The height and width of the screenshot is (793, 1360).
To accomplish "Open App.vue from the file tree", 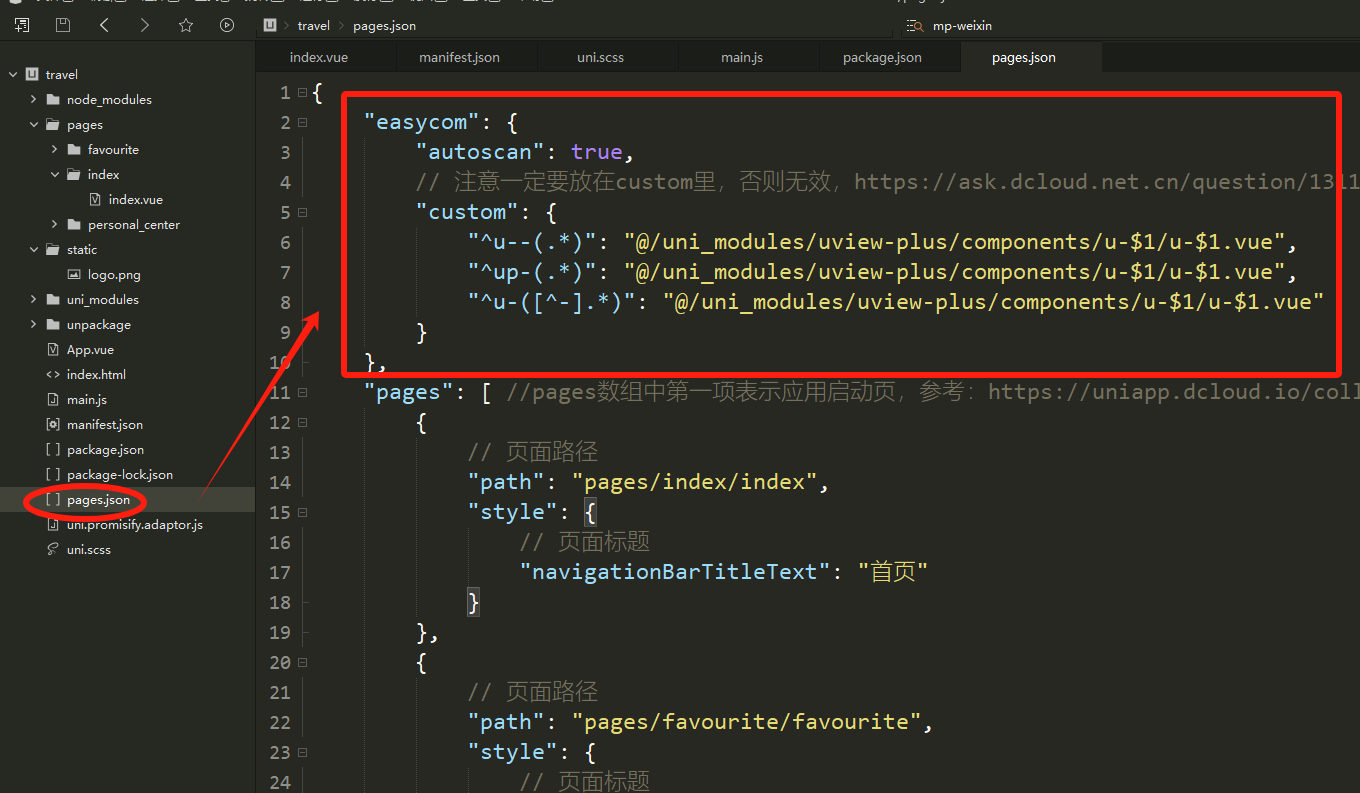I will coord(90,350).
